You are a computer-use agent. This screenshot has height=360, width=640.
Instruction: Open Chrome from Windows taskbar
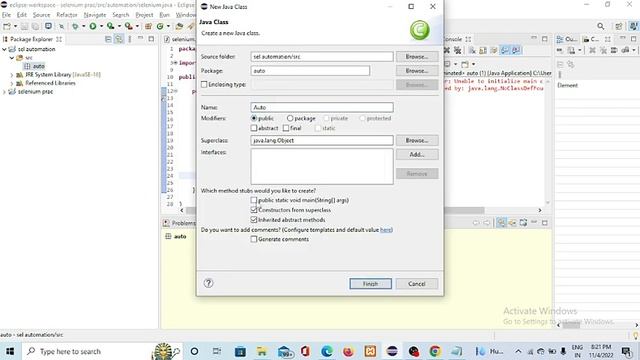point(435,351)
